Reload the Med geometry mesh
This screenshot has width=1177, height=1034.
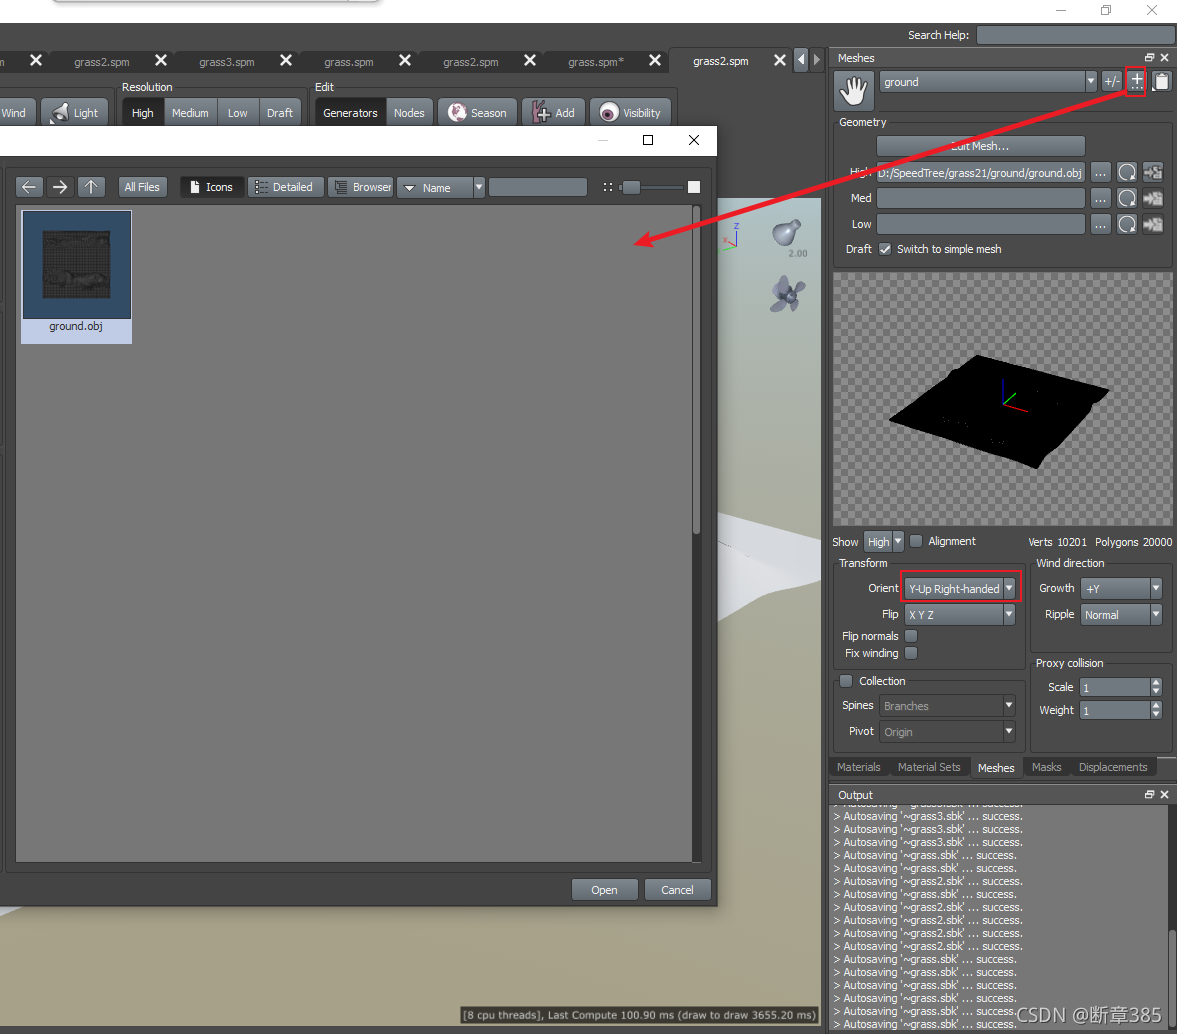(x=1127, y=199)
